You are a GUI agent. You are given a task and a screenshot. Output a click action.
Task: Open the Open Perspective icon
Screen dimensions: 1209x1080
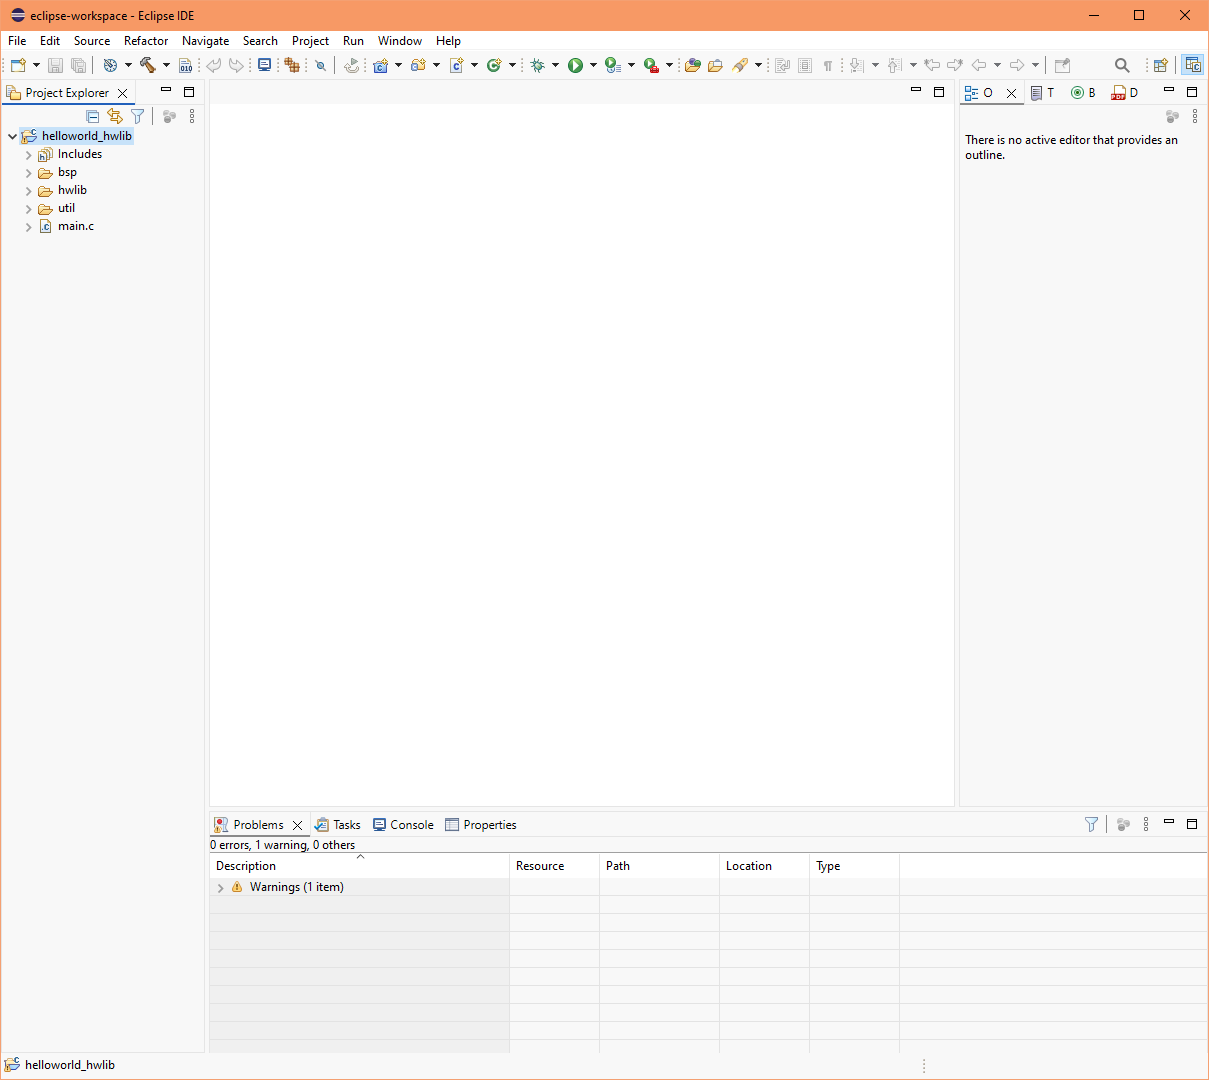coord(1160,65)
